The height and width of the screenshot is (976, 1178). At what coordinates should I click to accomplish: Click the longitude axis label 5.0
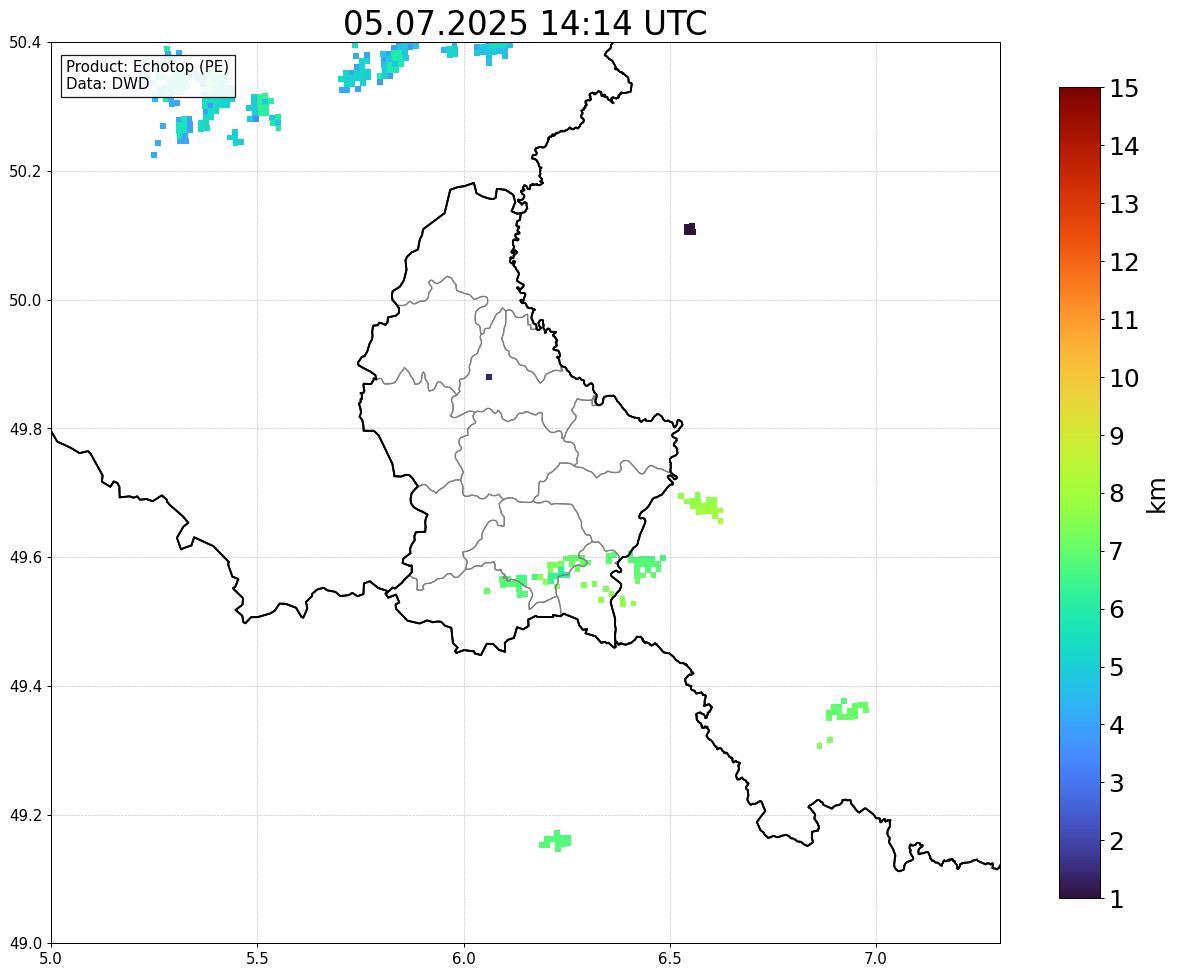click(51, 959)
